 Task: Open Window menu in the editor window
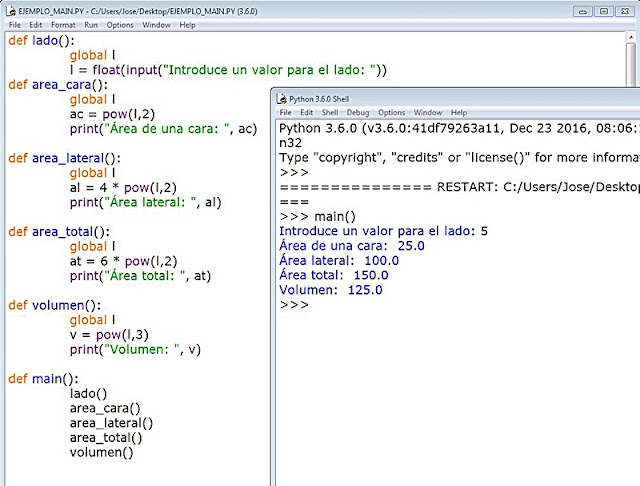tap(156, 25)
